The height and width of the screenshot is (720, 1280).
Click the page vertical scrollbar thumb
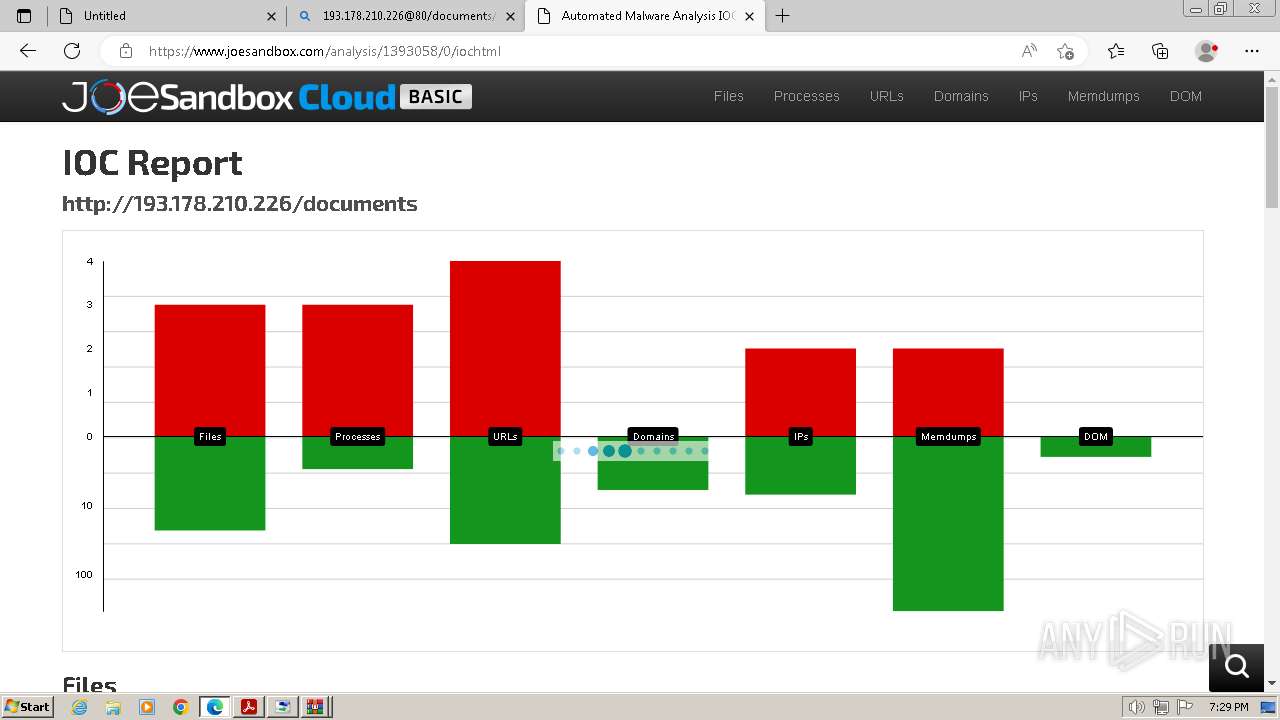click(1272, 147)
